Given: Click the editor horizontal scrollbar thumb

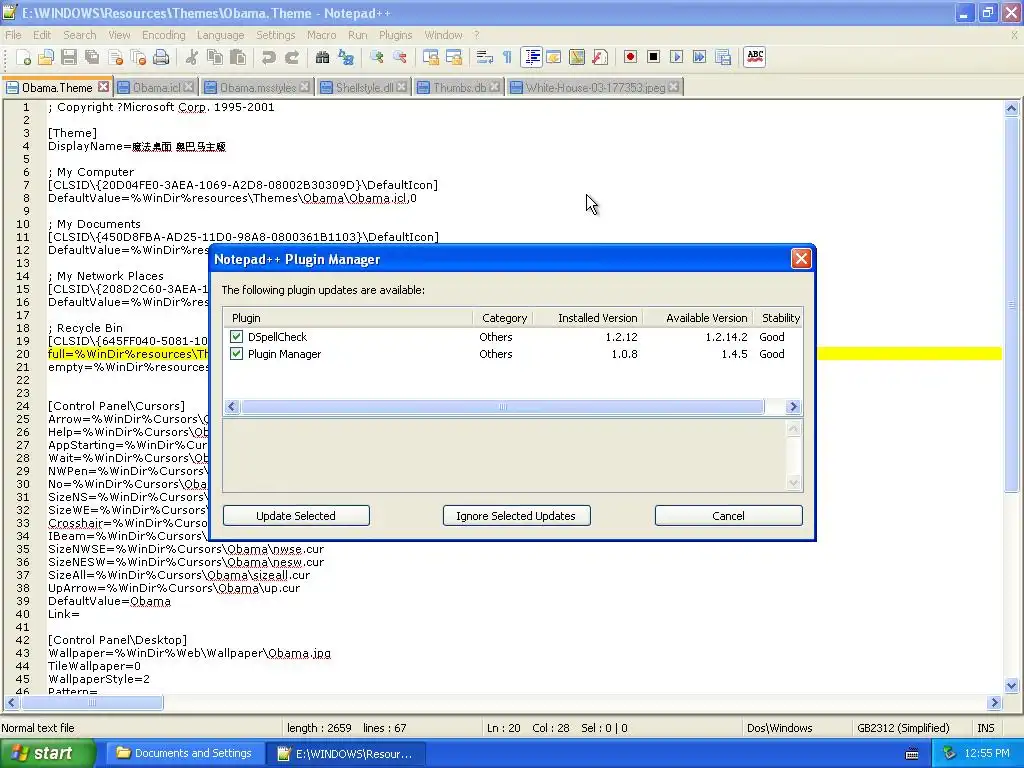Looking at the screenshot, I should [92, 703].
